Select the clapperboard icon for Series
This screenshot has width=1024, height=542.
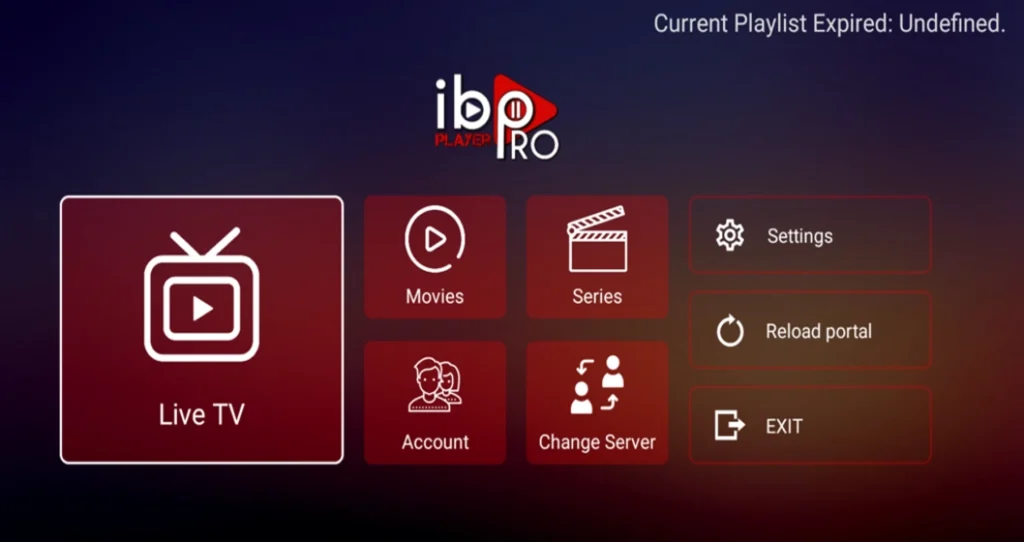tap(597, 240)
